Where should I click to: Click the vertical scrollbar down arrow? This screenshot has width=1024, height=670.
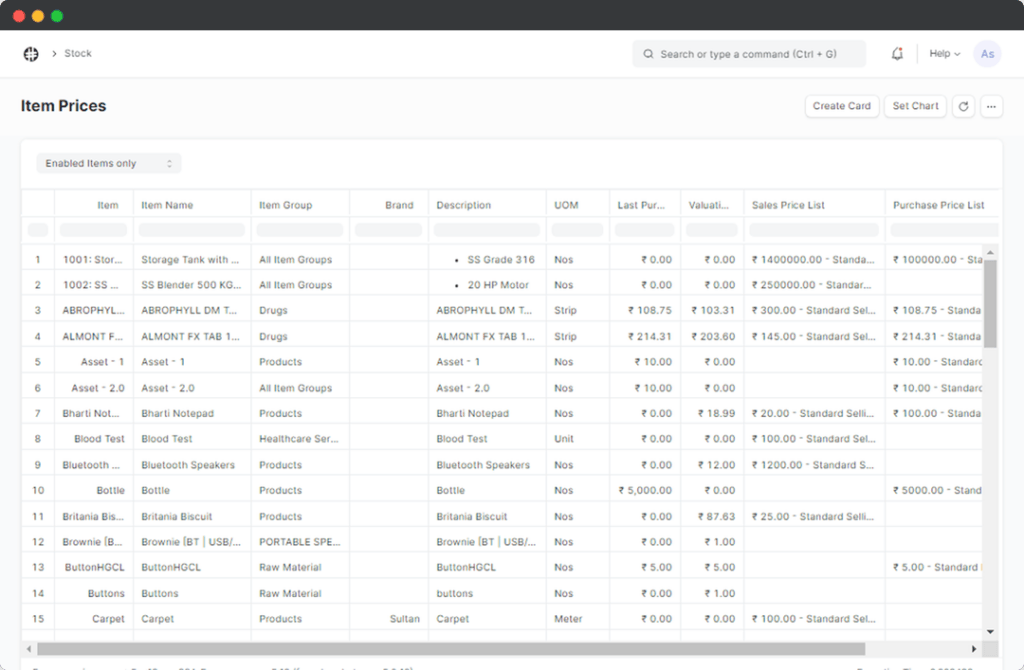(990, 632)
